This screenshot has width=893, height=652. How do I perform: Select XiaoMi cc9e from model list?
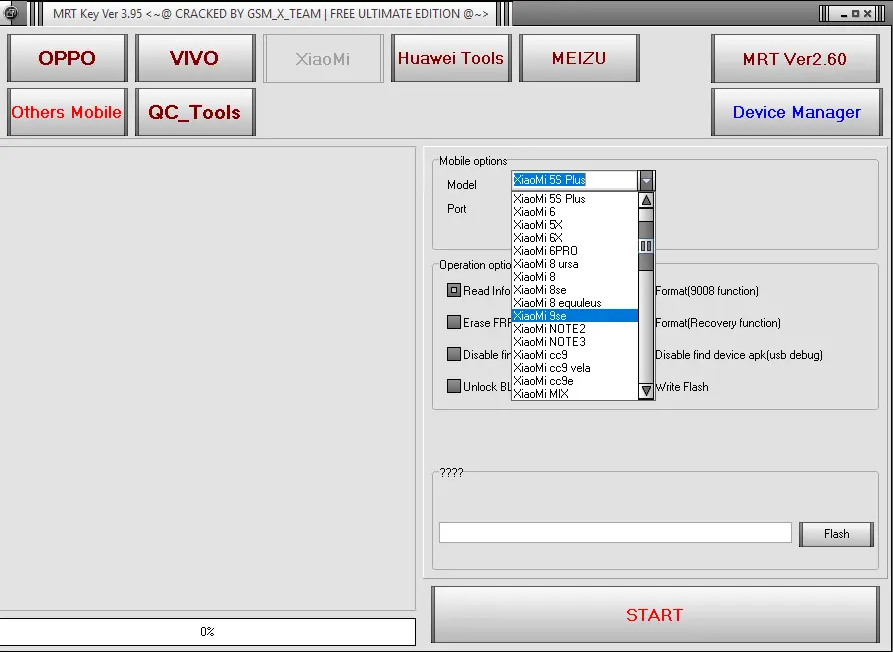coord(575,381)
